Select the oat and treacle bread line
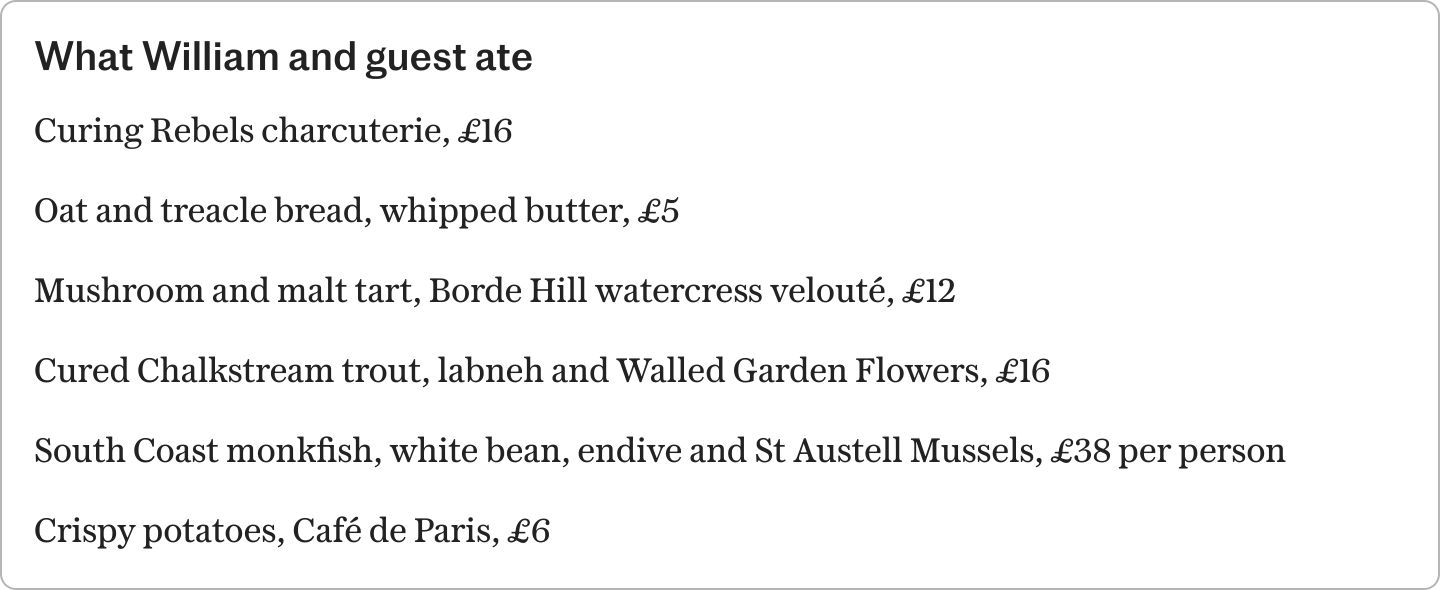The width and height of the screenshot is (1440, 590). pyautogui.click(x=357, y=211)
